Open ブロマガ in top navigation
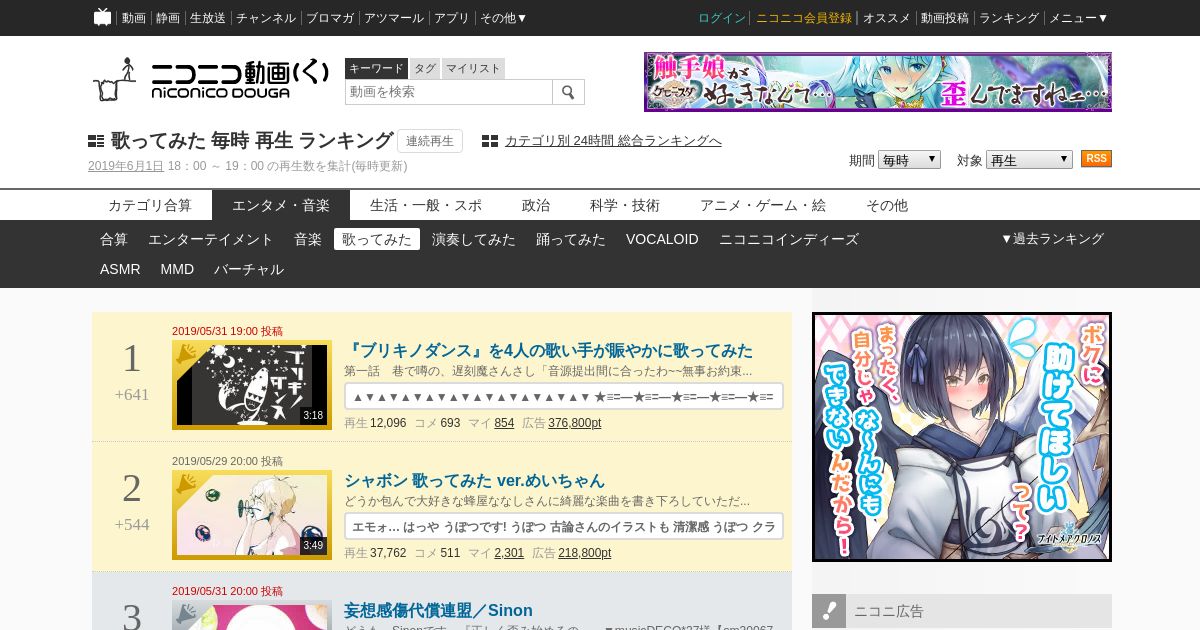 (330, 18)
